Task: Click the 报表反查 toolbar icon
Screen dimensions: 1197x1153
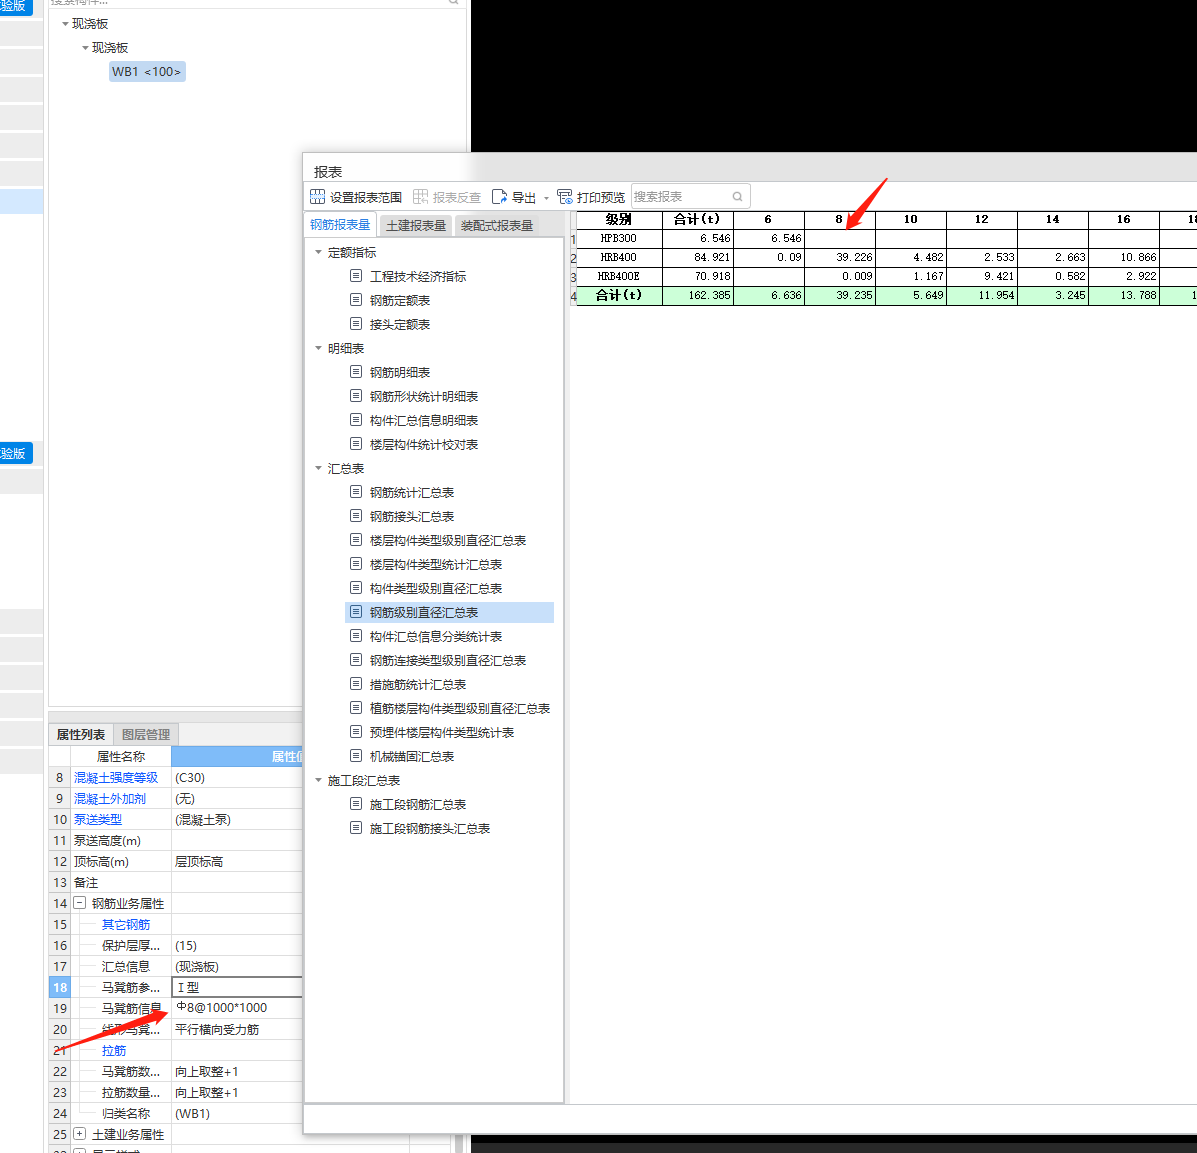Action: tap(421, 197)
